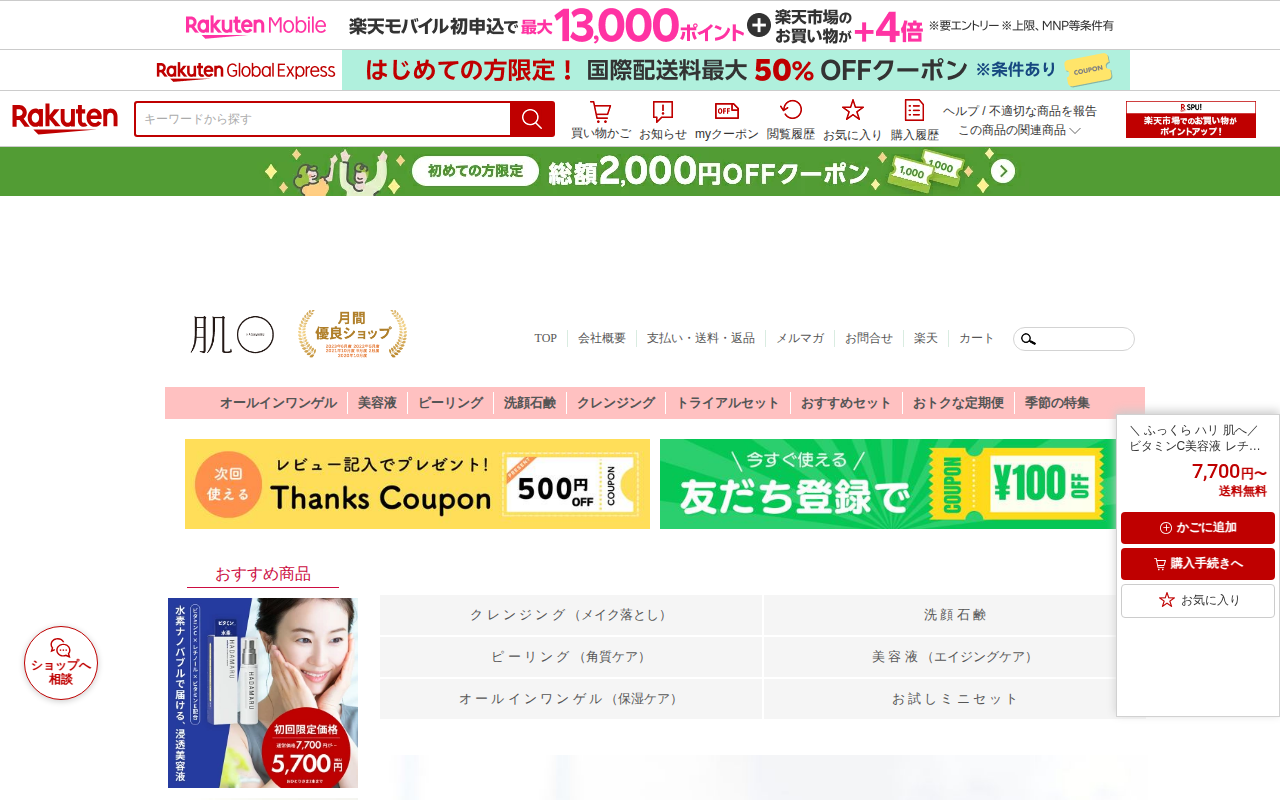Advance the green coupon banner arrow
The image size is (1280, 800).
(x=1003, y=172)
